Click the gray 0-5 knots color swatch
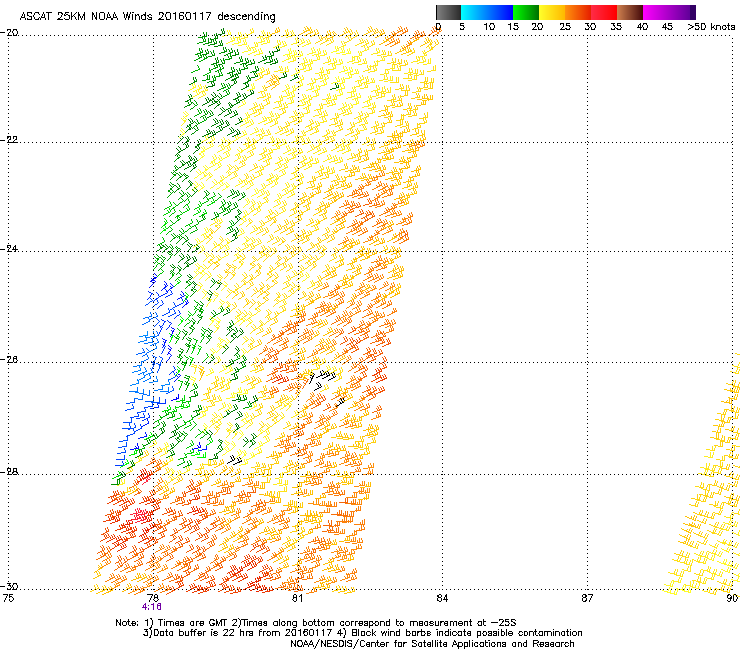This screenshot has height=650, width=740. coord(448,12)
